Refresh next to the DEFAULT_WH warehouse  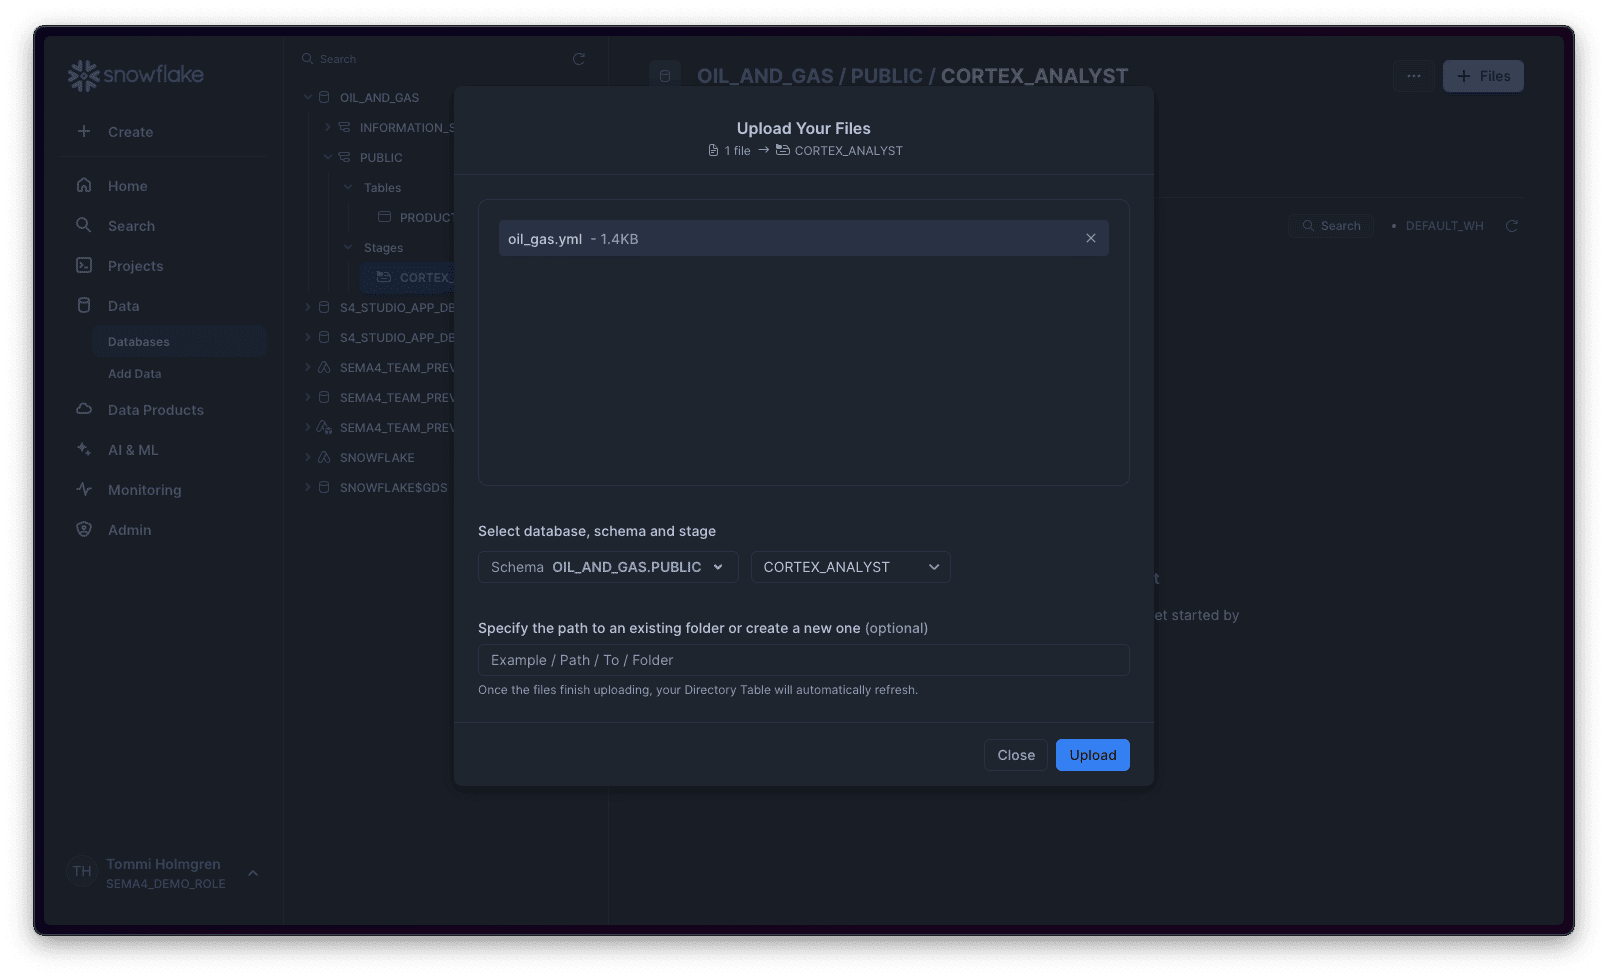(x=1511, y=225)
